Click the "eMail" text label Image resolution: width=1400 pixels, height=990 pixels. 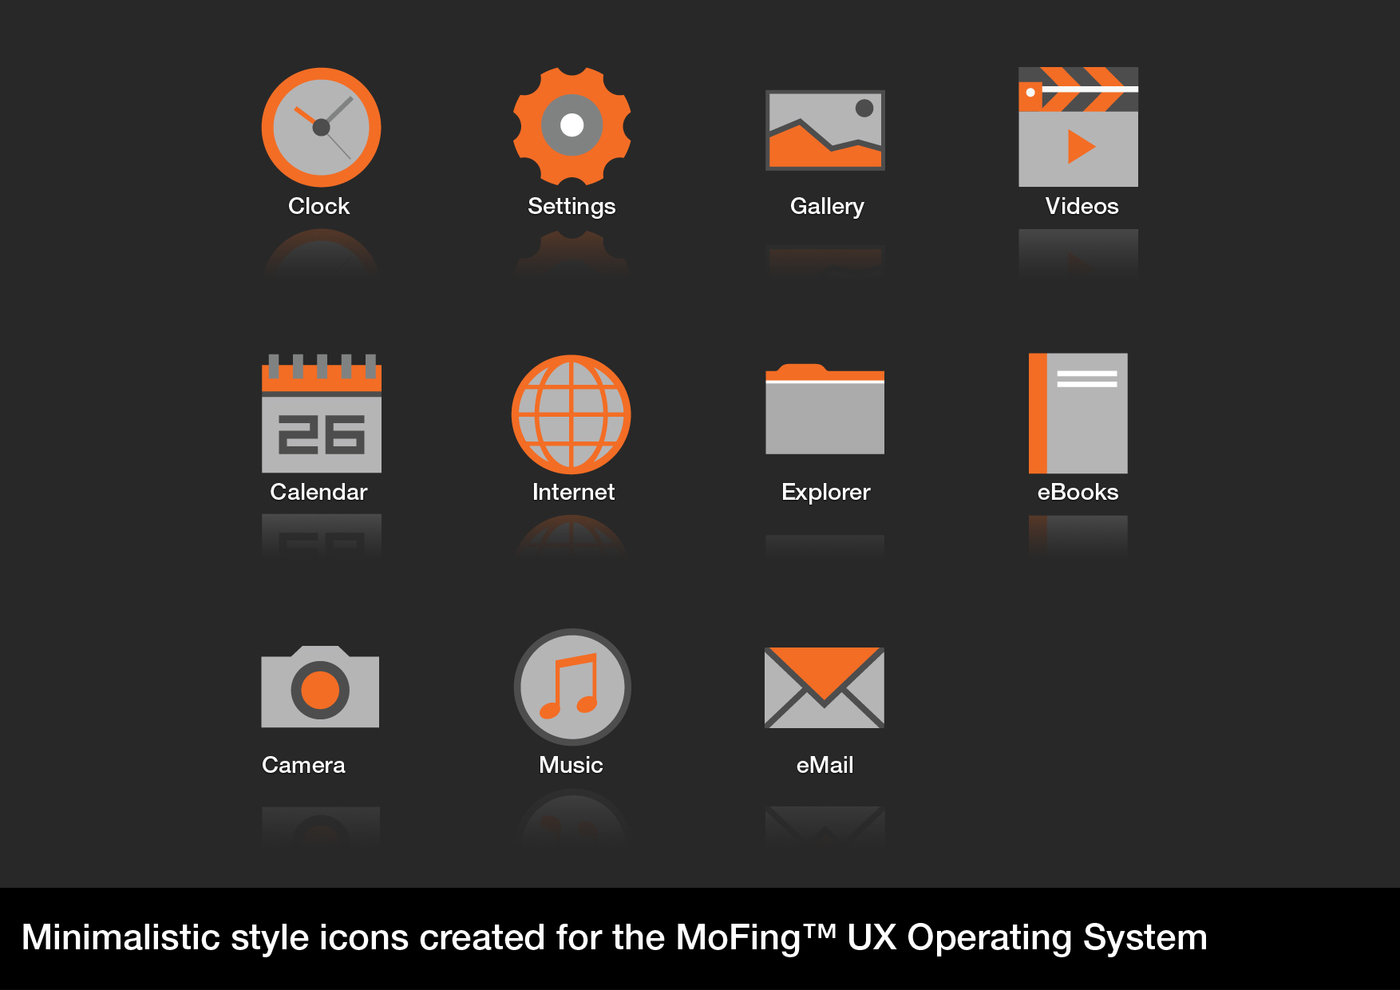(824, 765)
